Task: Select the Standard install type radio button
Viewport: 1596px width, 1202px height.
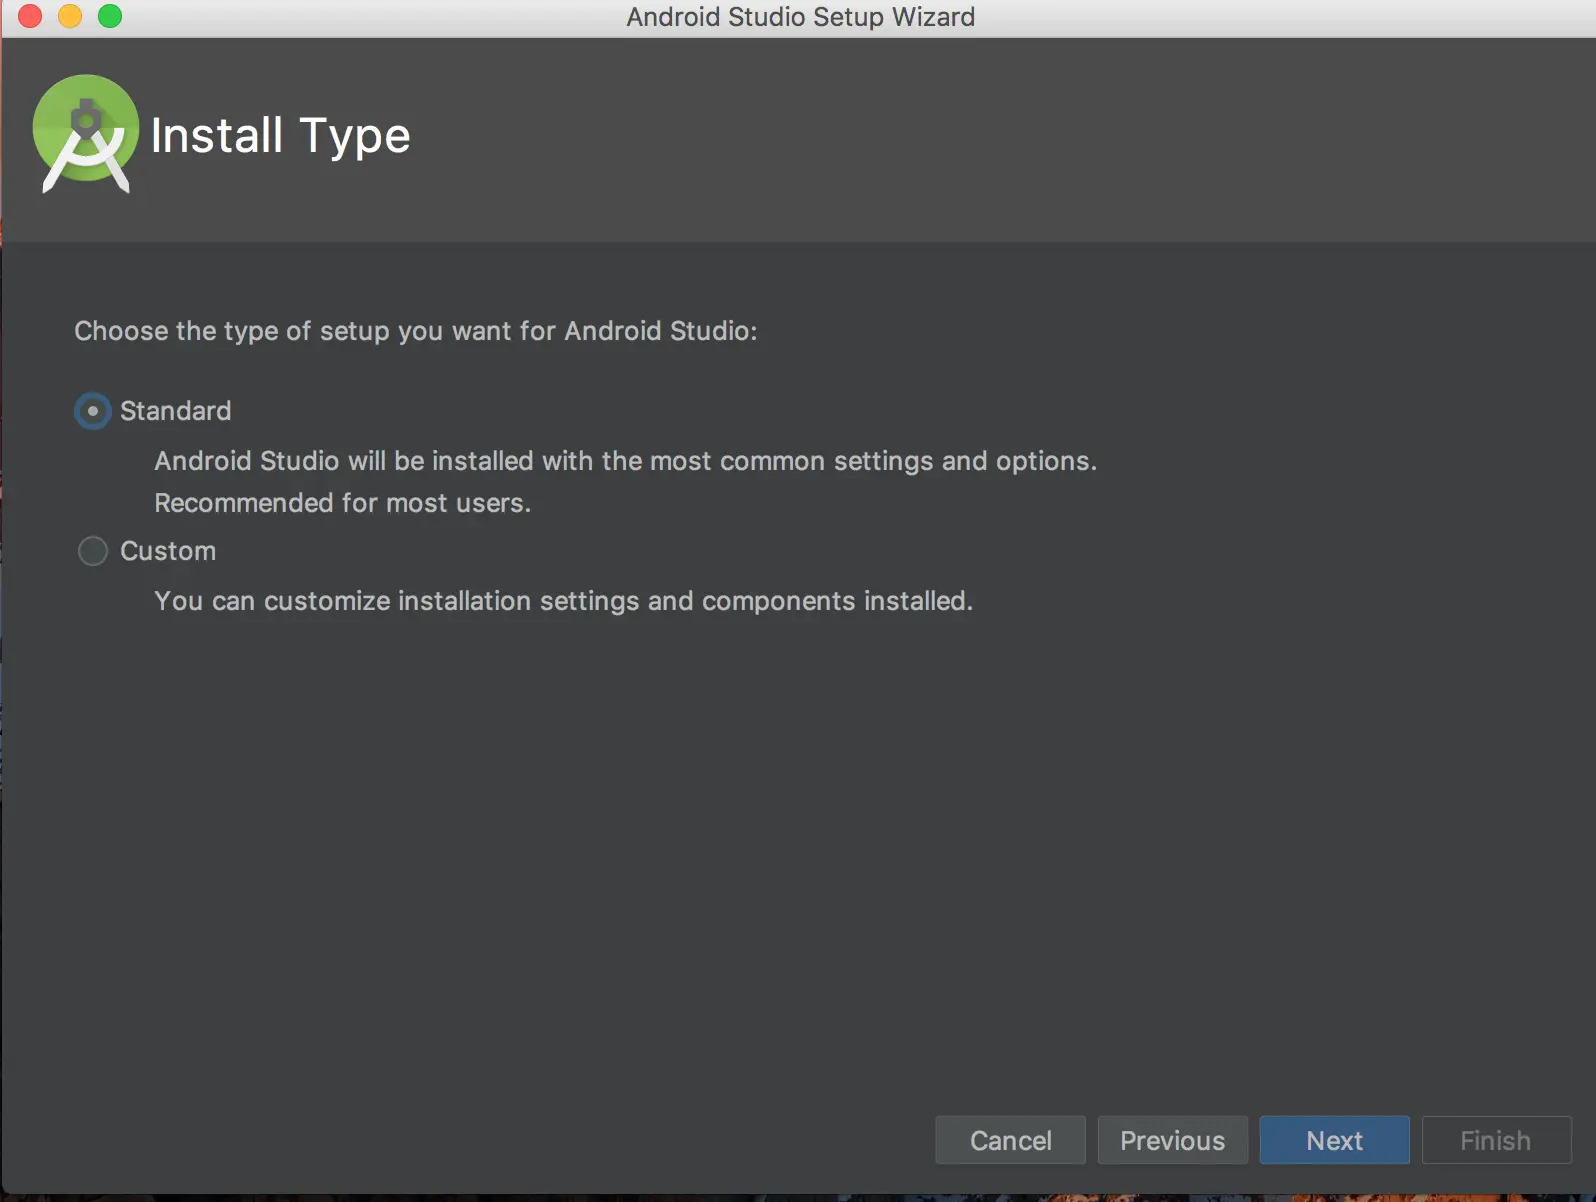Action: [x=93, y=411]
